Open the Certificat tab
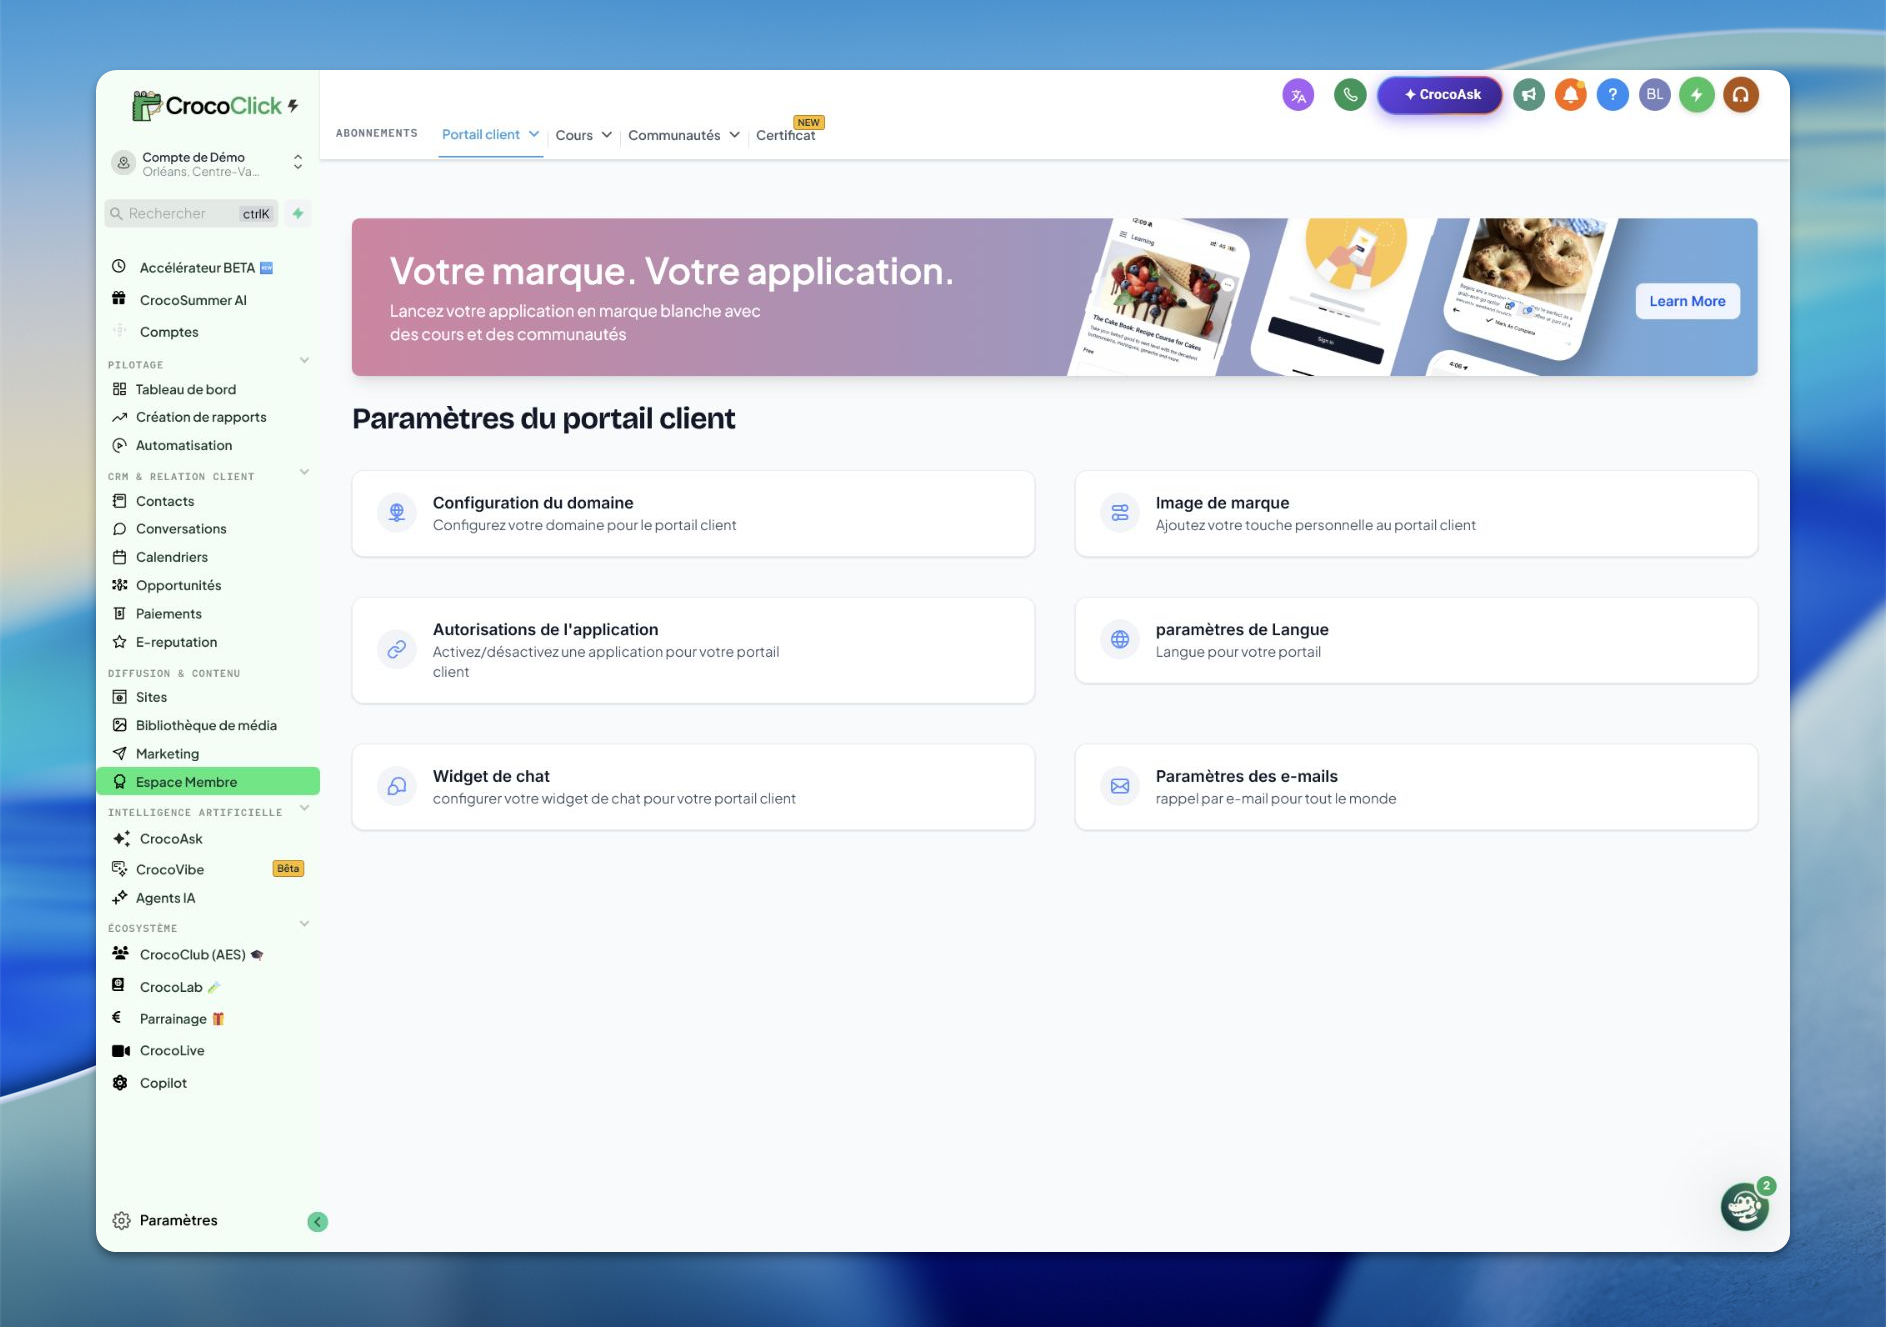 pyautogui.click(x=786, y=135)
